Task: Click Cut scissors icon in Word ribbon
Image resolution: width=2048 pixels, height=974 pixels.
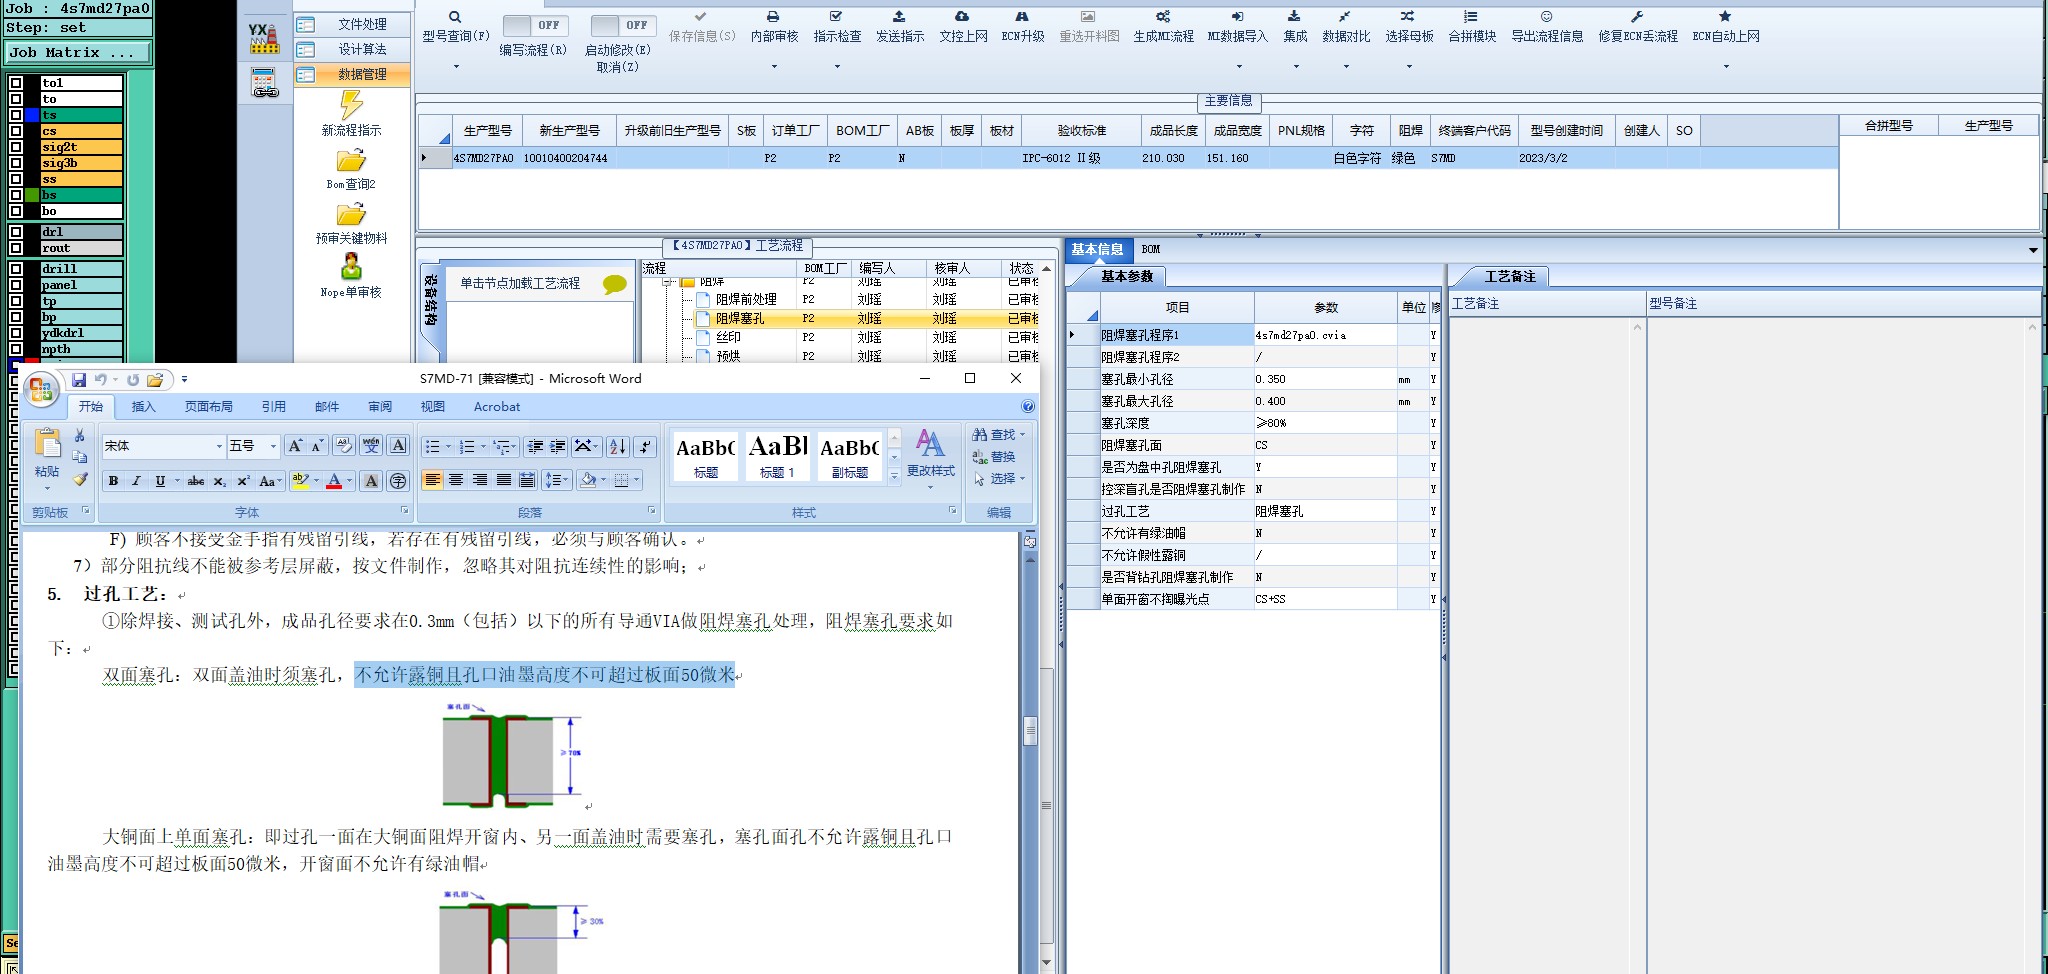Action: [80, 435]
